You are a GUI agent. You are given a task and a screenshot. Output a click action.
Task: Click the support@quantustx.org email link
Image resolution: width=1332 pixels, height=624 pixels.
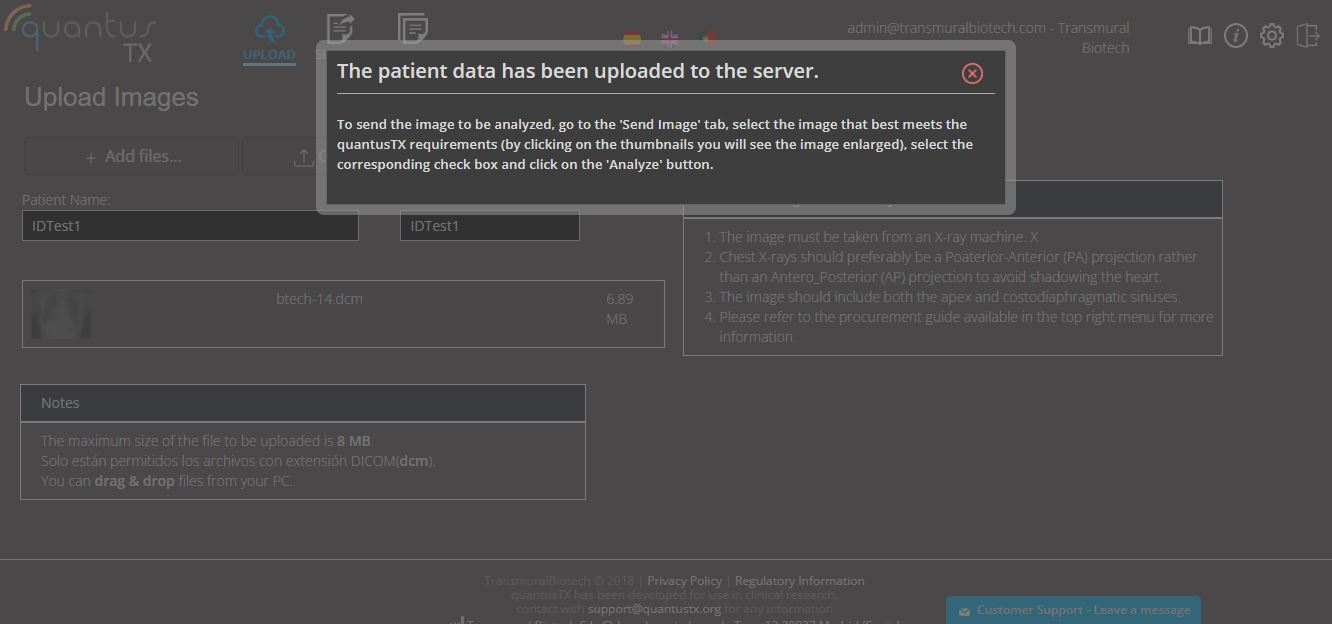(x=654, y=608)
